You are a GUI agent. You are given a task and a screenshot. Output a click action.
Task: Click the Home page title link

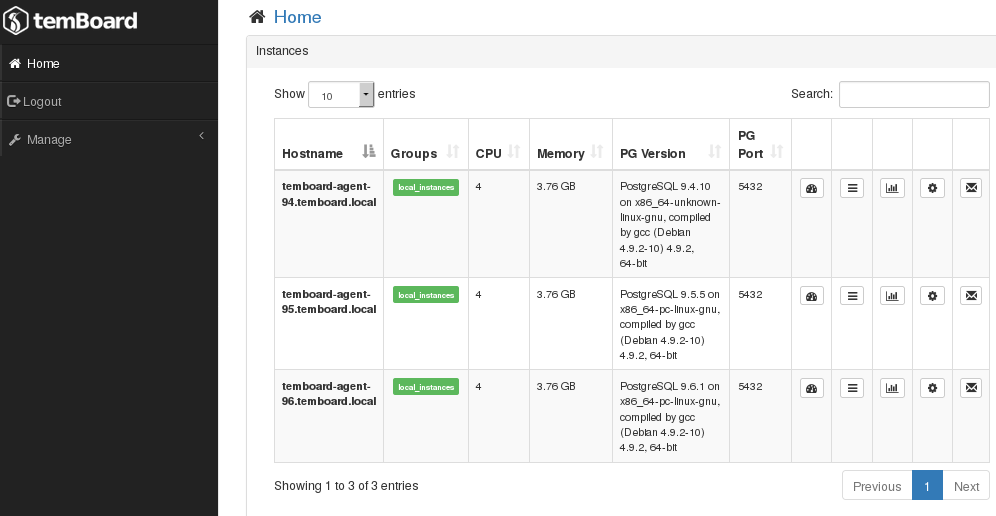297,17
